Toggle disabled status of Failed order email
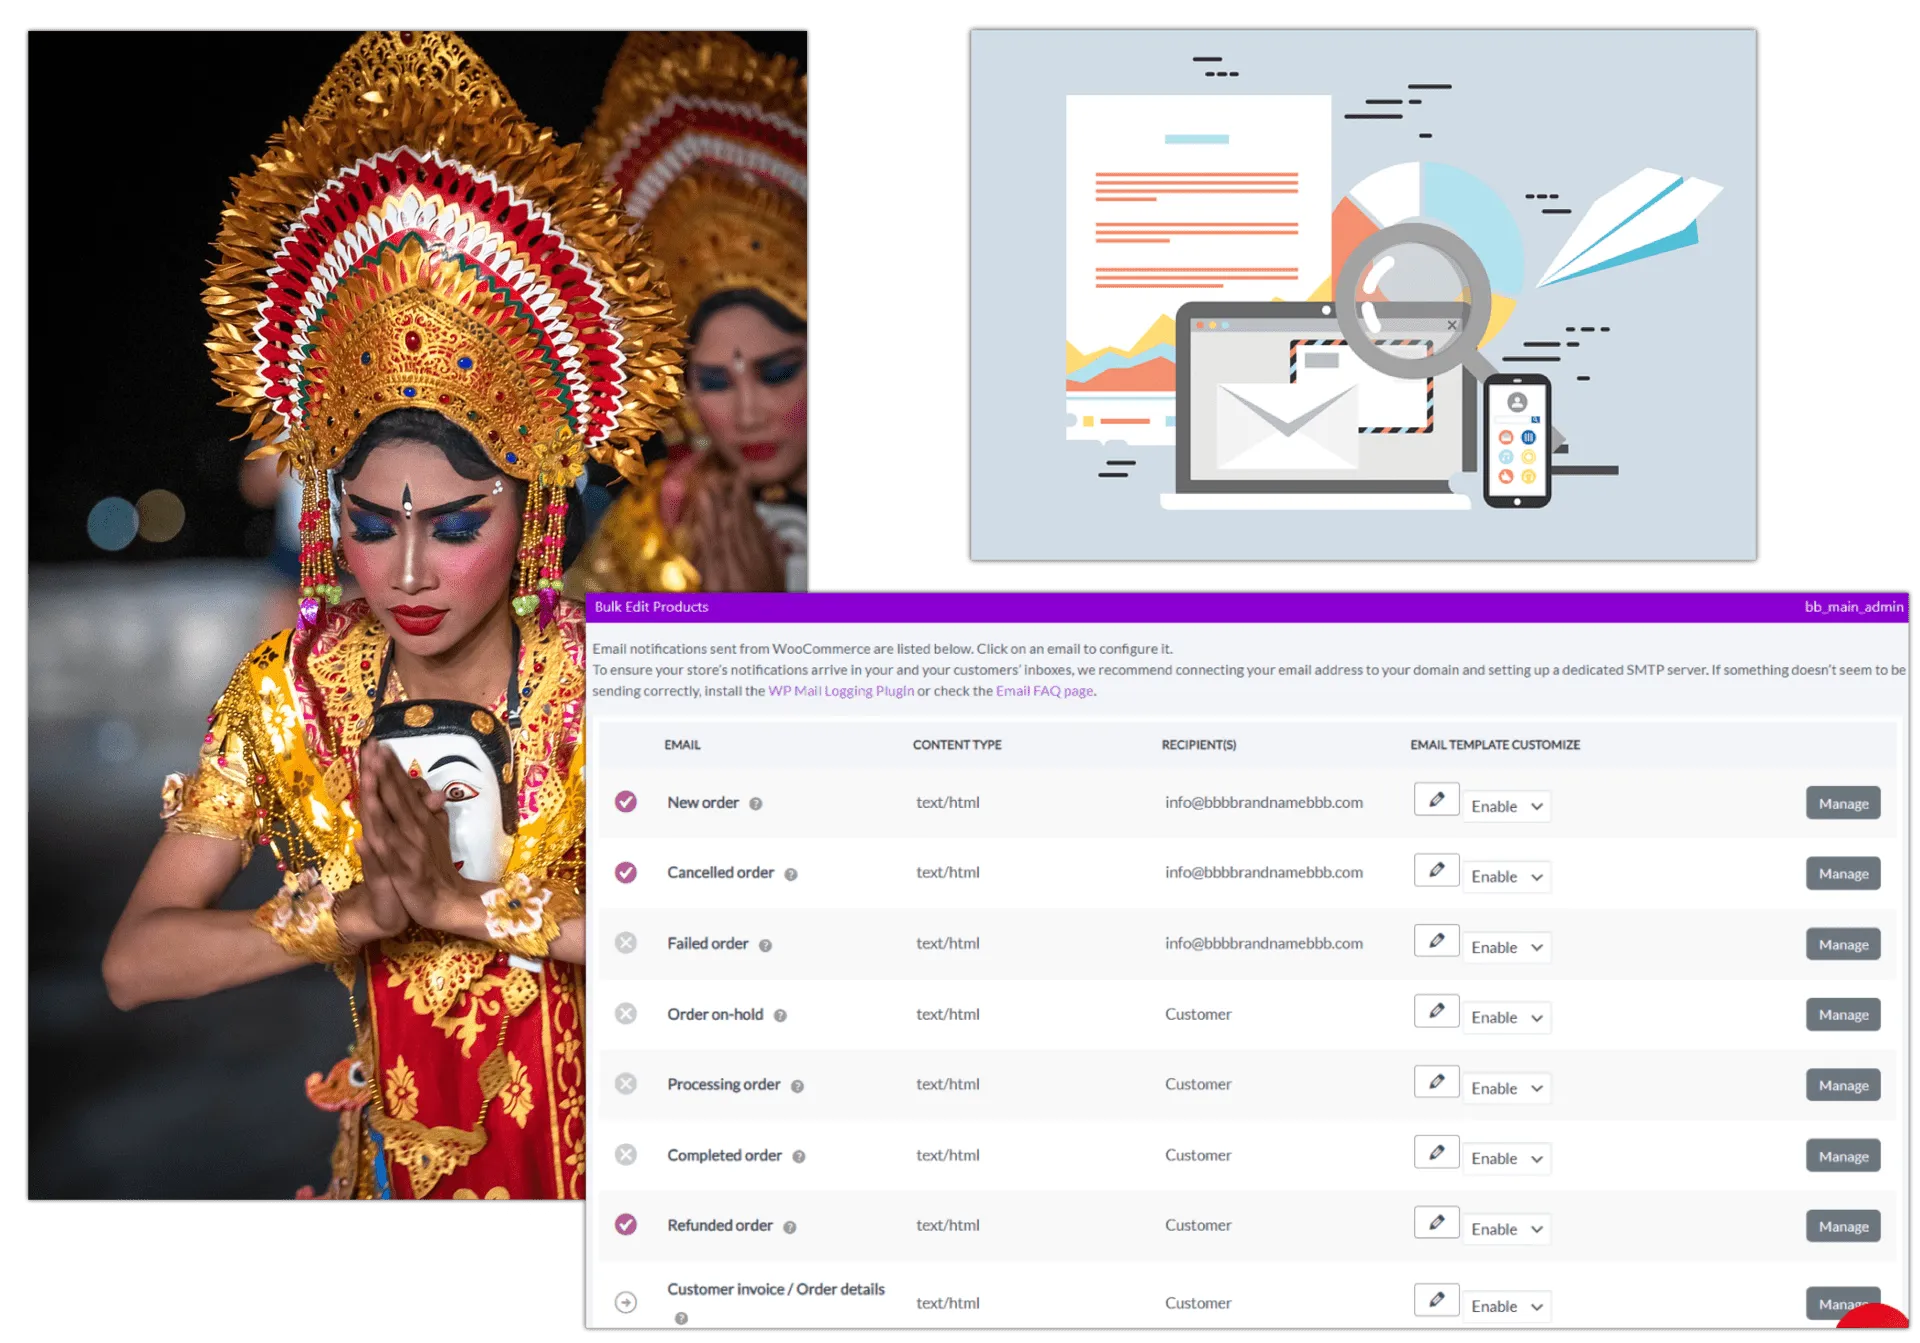 pos(626,943)
